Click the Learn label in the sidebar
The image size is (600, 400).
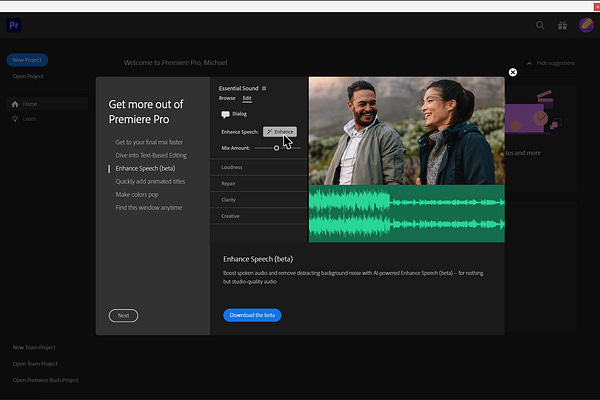tap(29, 119)
